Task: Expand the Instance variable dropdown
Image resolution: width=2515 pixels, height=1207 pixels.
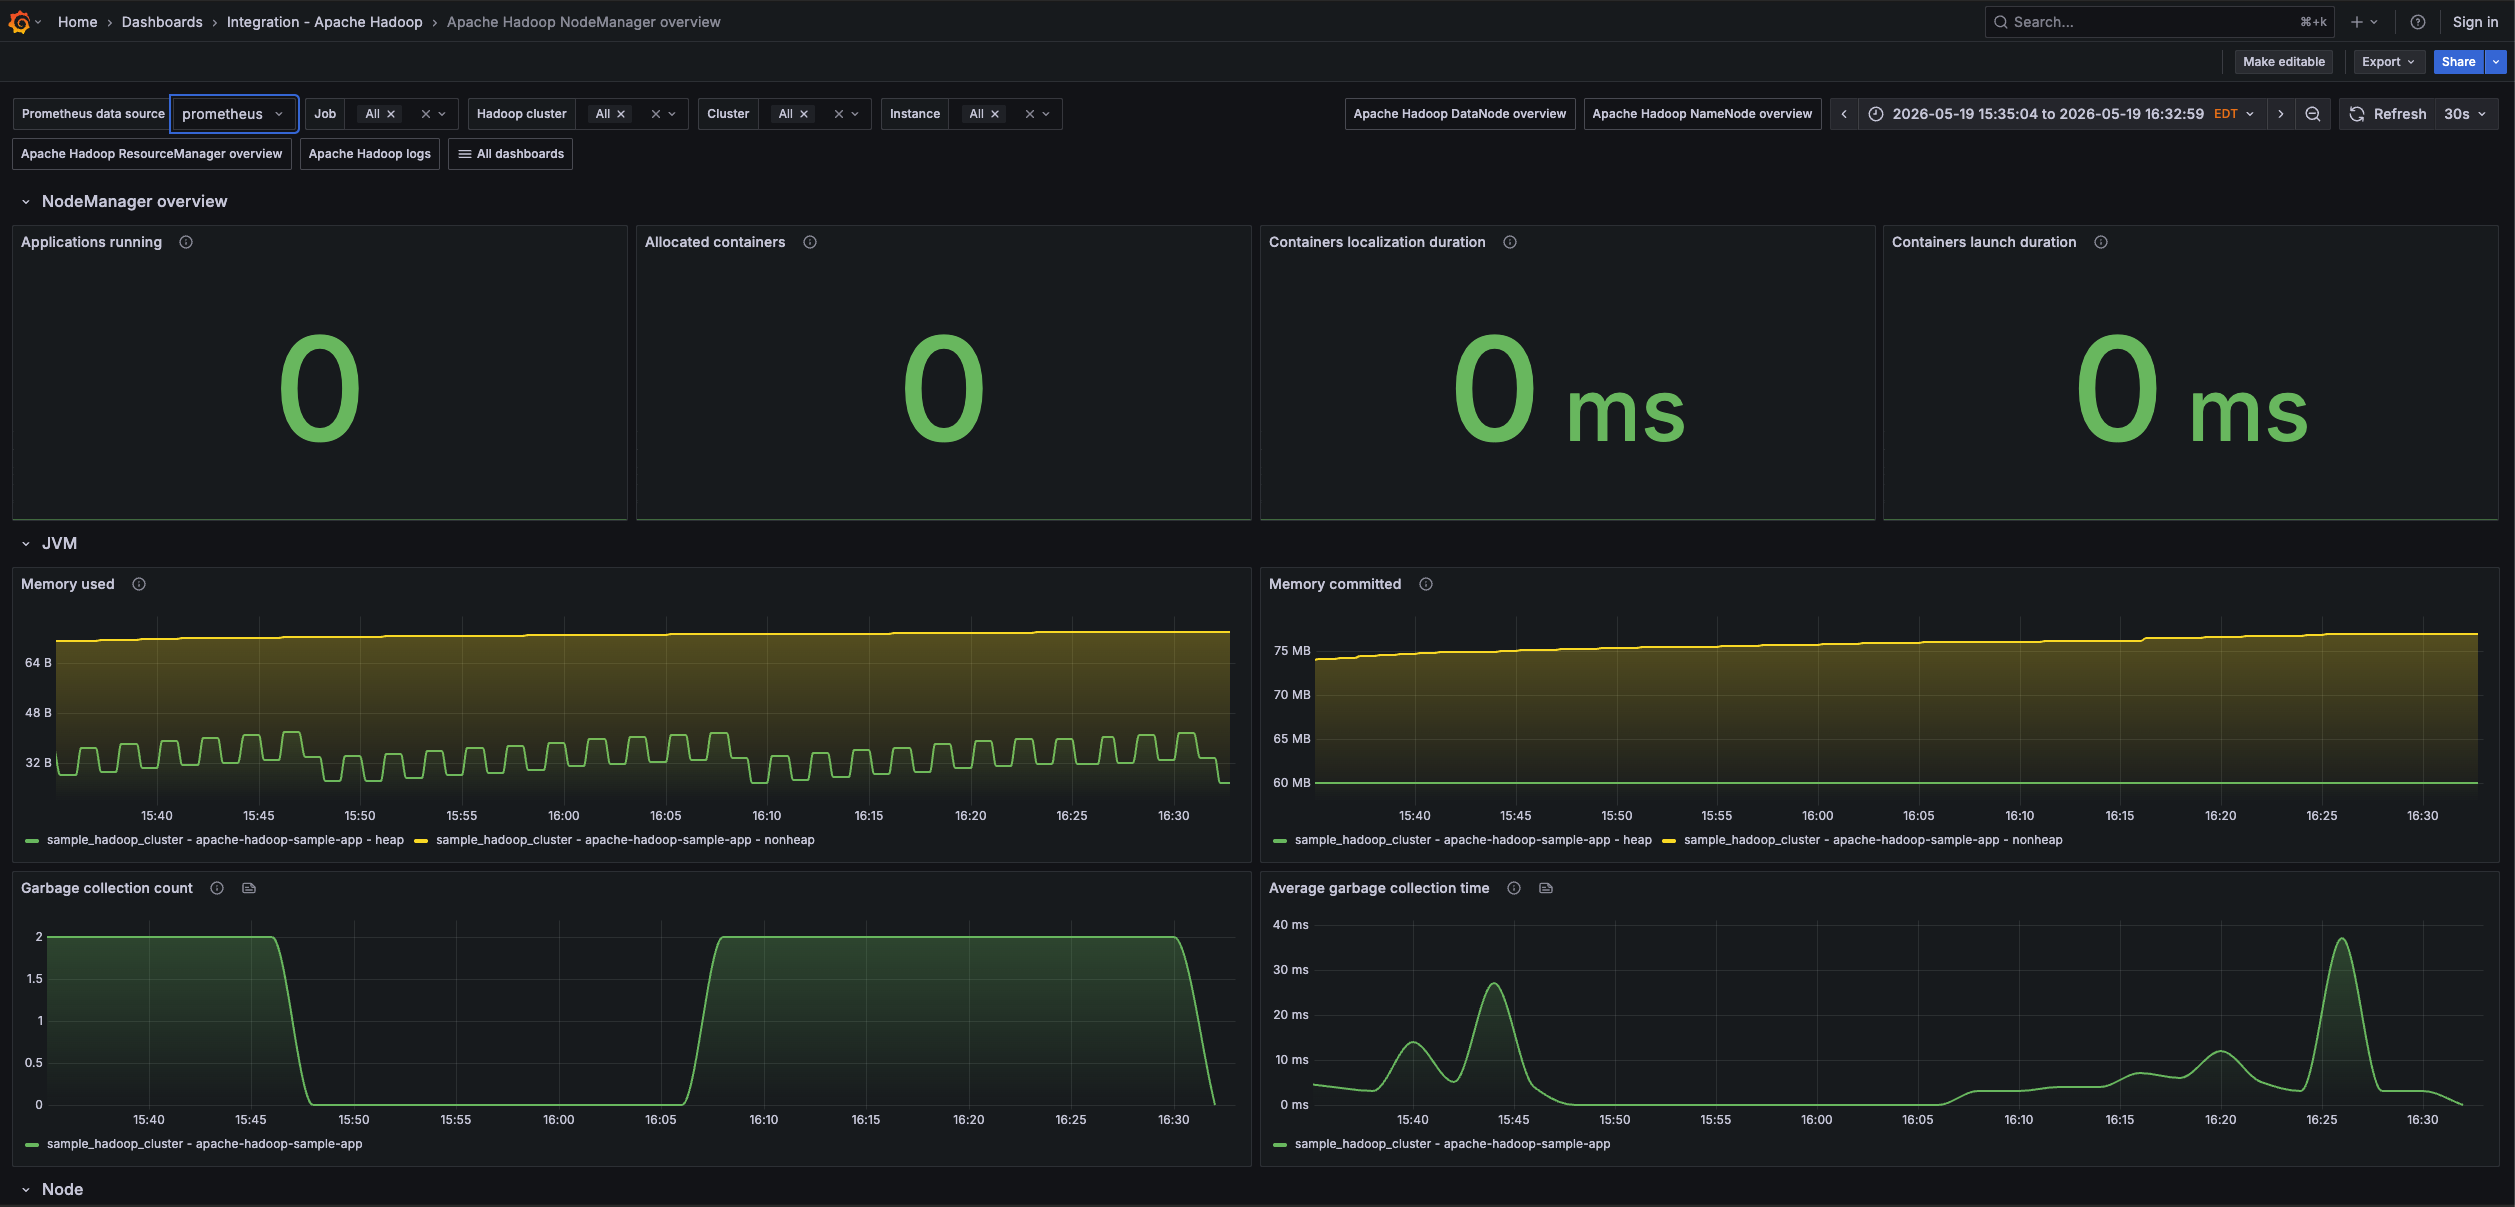Action: (x=1046, y=114)
